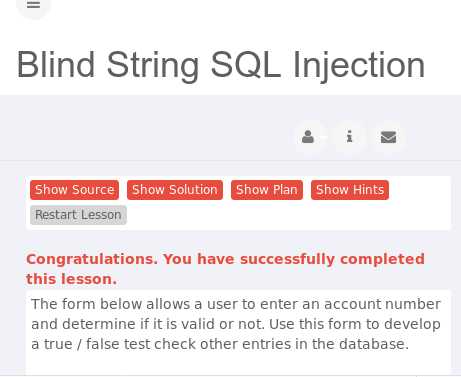Reset progress with Restart Lesson
The height and width of the screenshot is (377, 461).
pos(78,215)
